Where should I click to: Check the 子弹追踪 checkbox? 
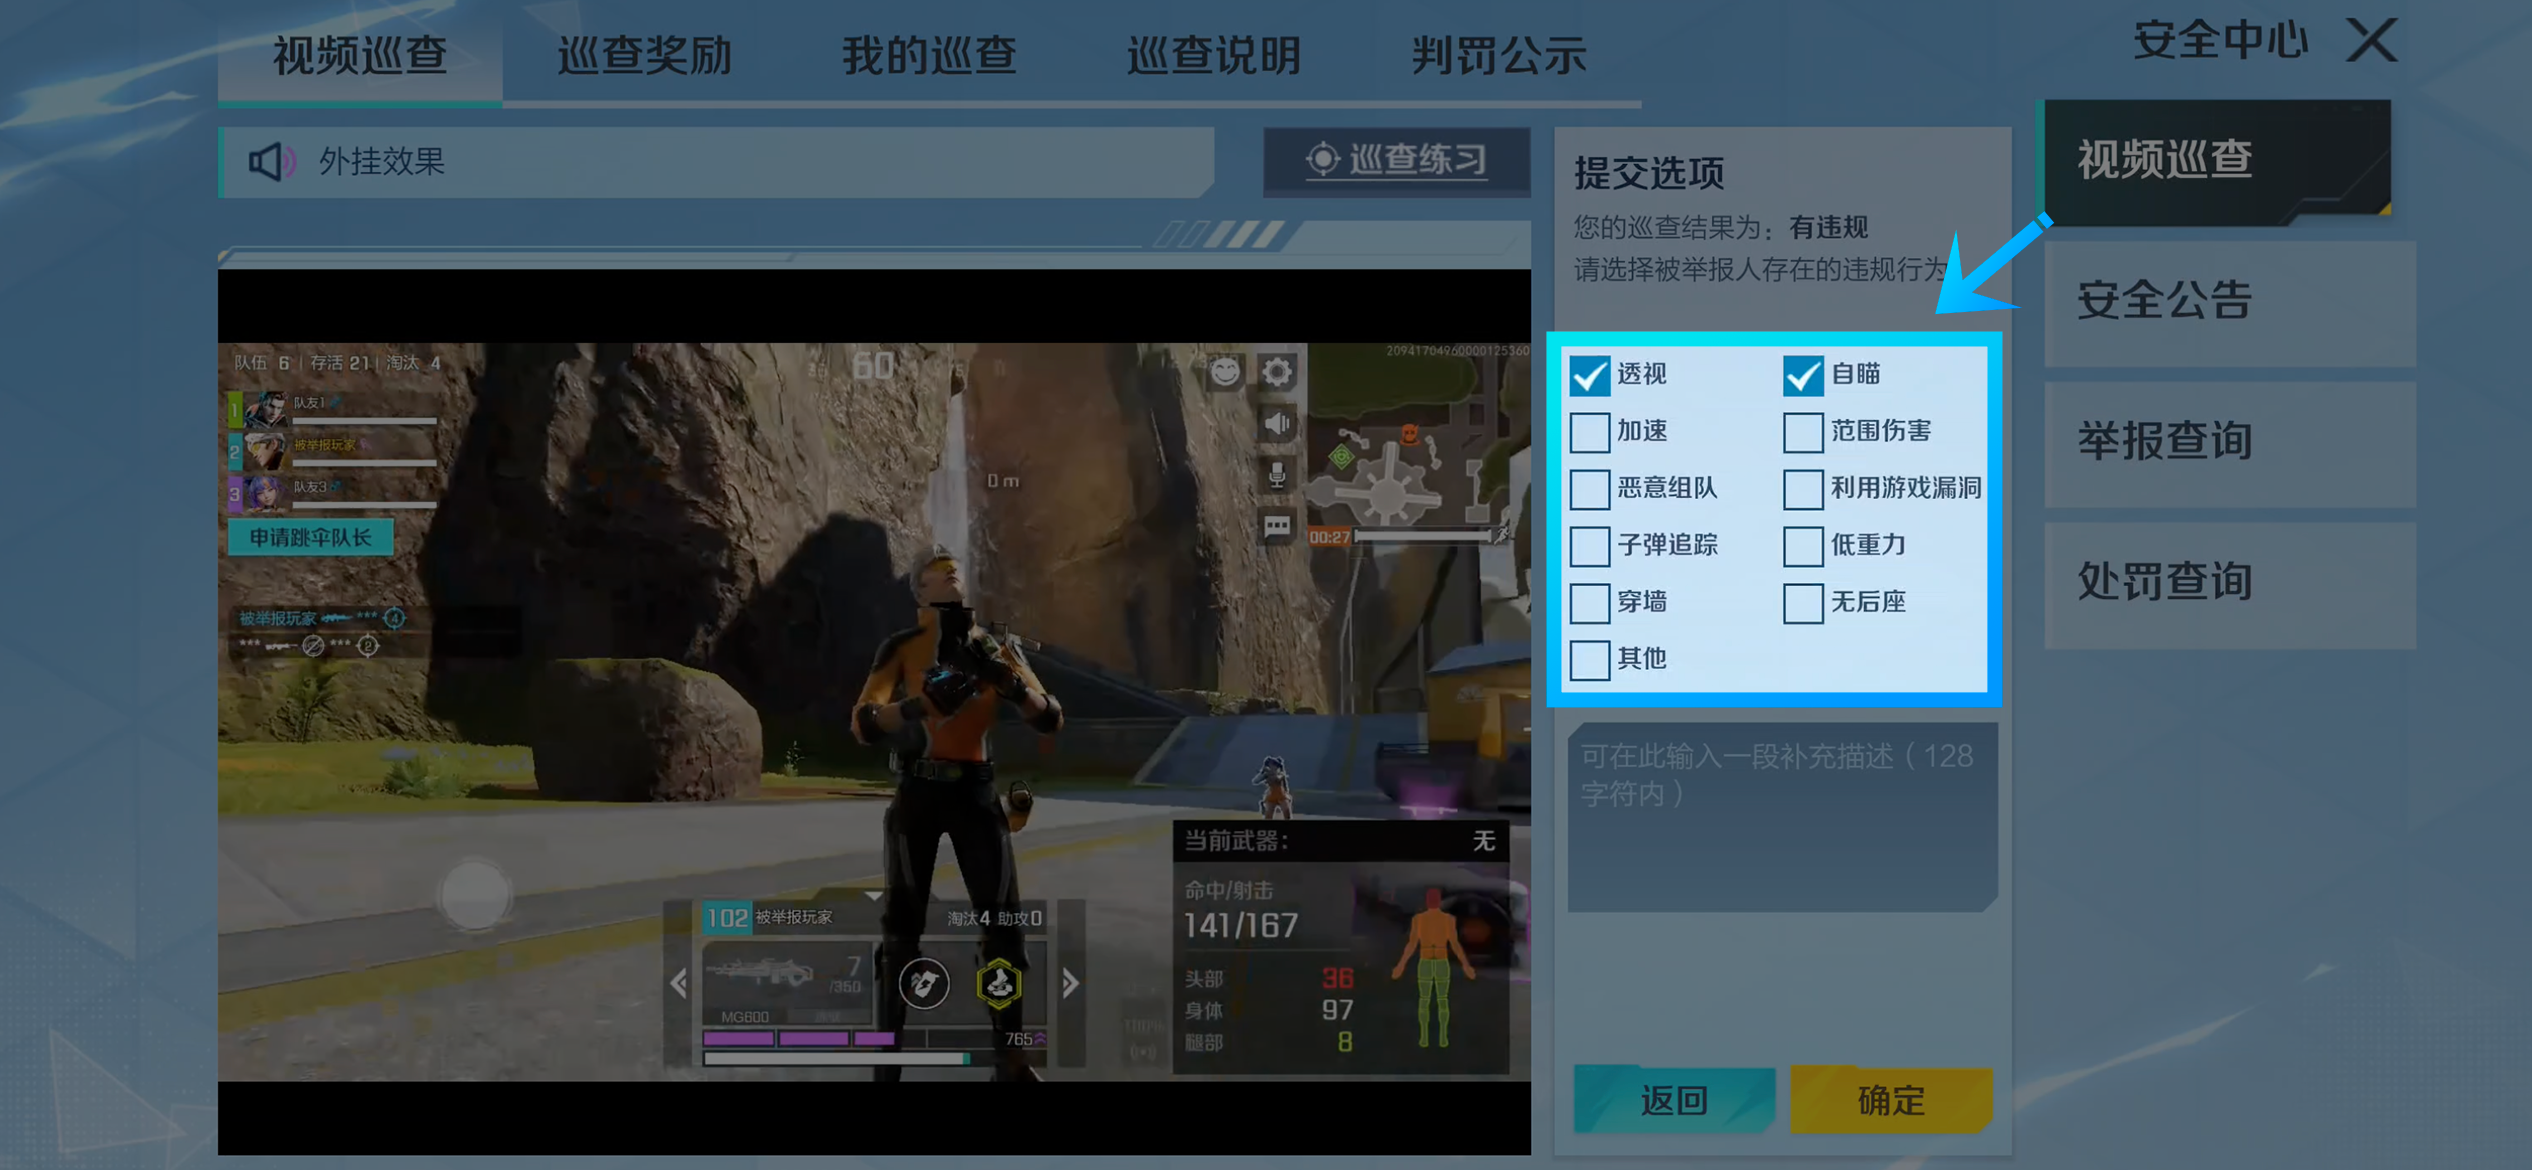point(1589,546)
